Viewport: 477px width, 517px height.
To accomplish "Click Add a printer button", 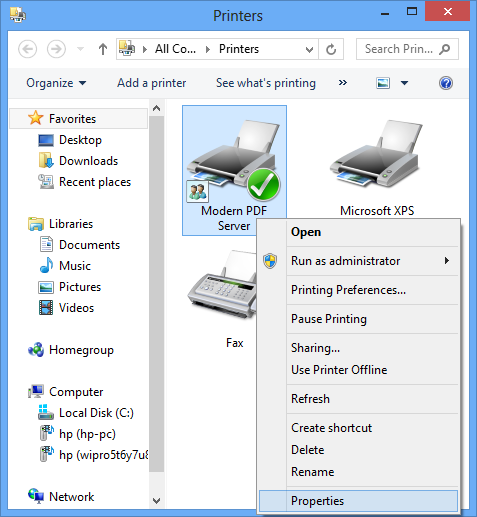I will pos(152,83).
